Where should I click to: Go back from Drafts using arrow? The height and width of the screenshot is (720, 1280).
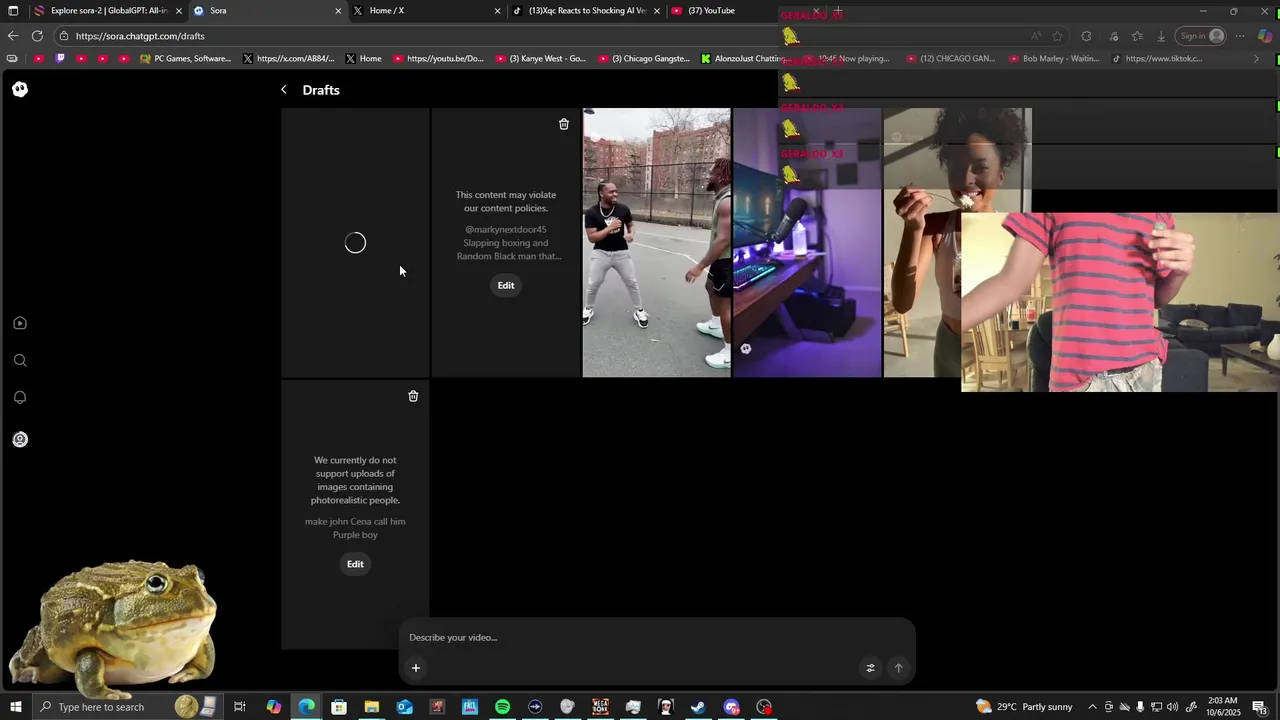pyautogui.click(x=284, y=90)
